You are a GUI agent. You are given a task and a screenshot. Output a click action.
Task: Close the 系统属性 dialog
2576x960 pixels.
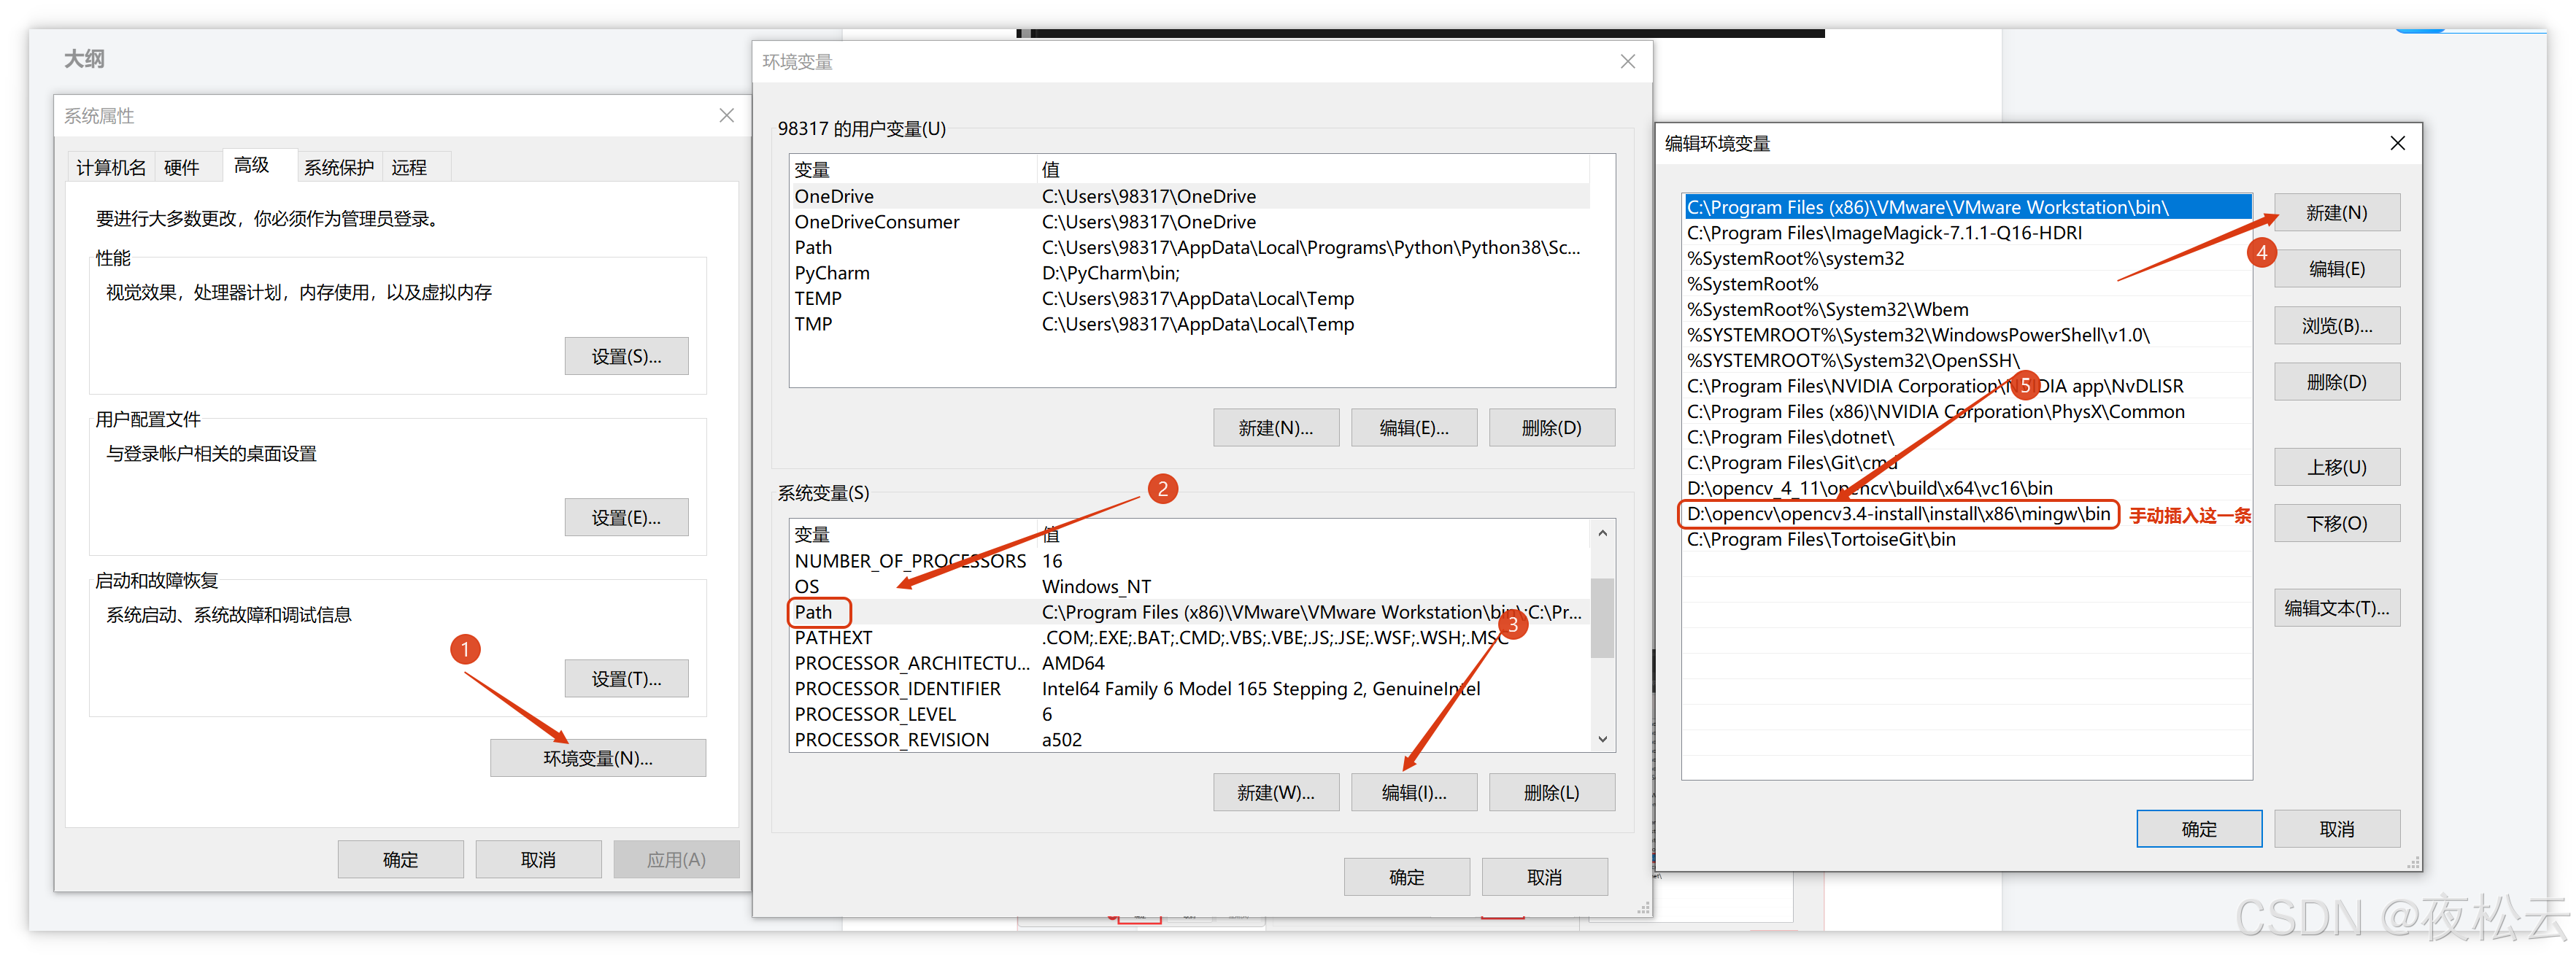tap(727, 116)
